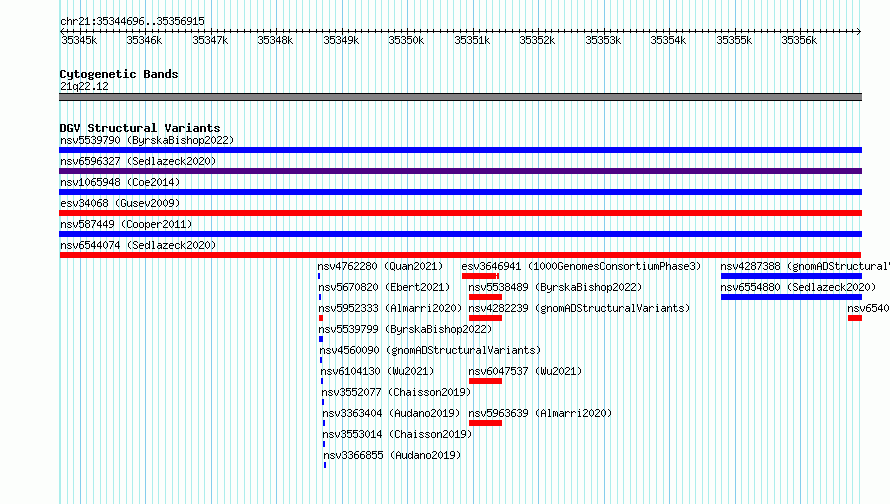Click the 35351k ruler position

tap(472, 40)
